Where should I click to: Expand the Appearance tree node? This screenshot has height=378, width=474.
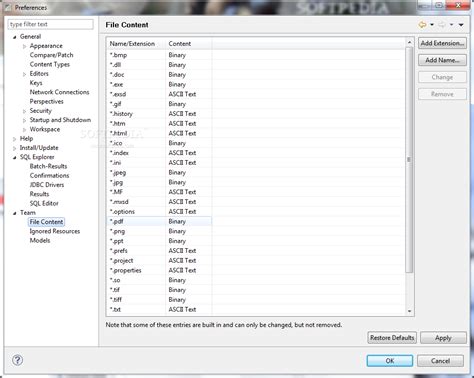pyautogui.click(x=24, y=46)
